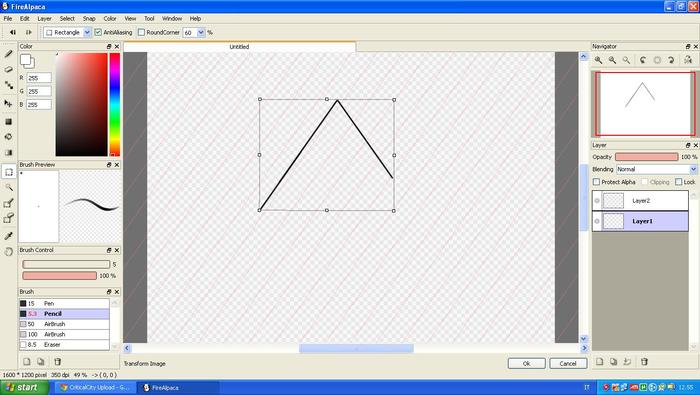Click the layer Opacity slider
This screenshot has width=700, height=395.
646,157
